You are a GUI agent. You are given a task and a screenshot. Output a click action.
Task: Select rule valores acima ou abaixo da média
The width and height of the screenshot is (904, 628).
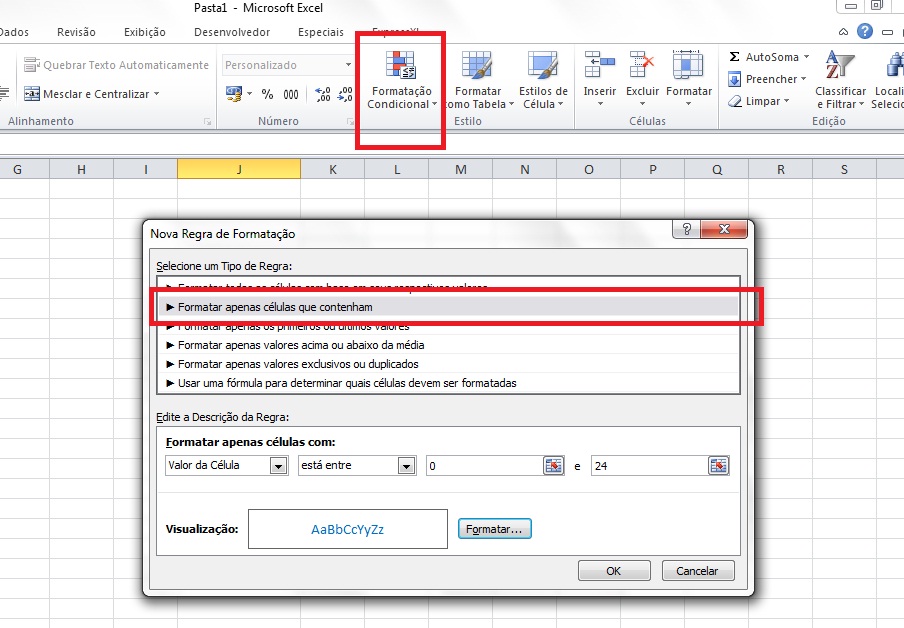[x=449, y=345]
